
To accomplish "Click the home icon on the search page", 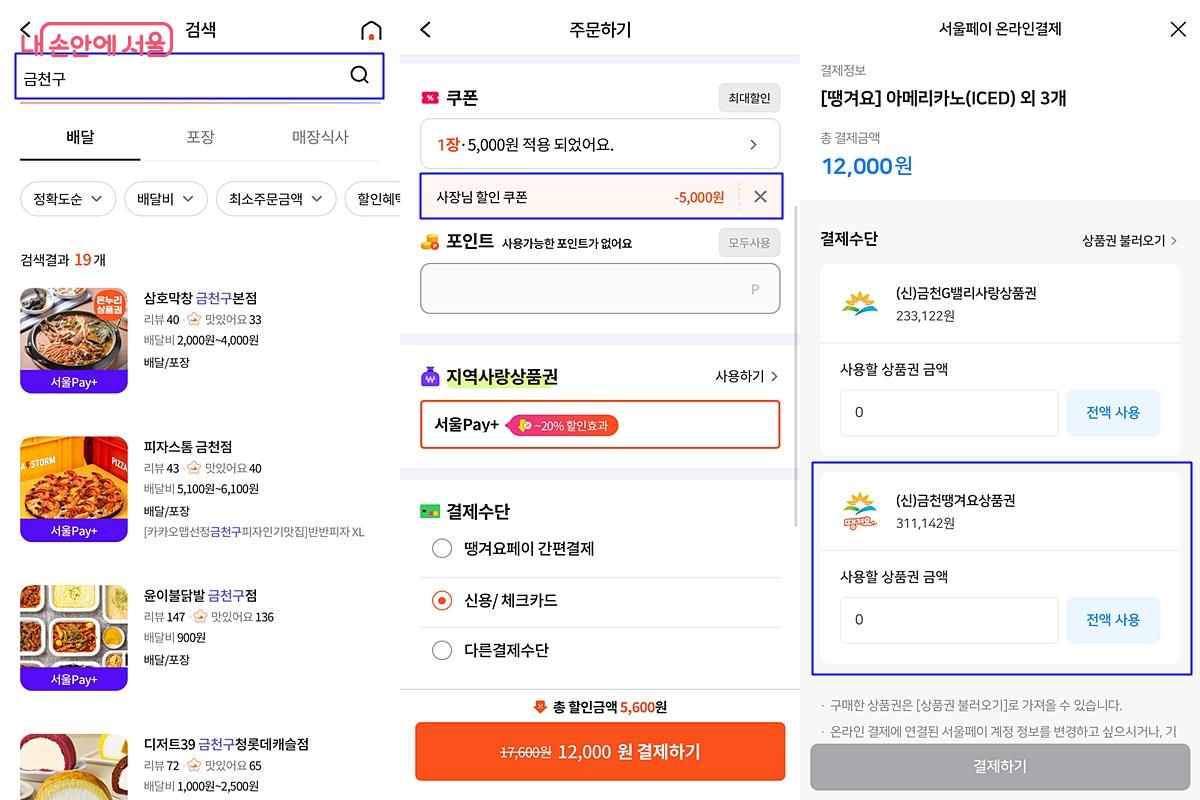I will coord(371,30).
